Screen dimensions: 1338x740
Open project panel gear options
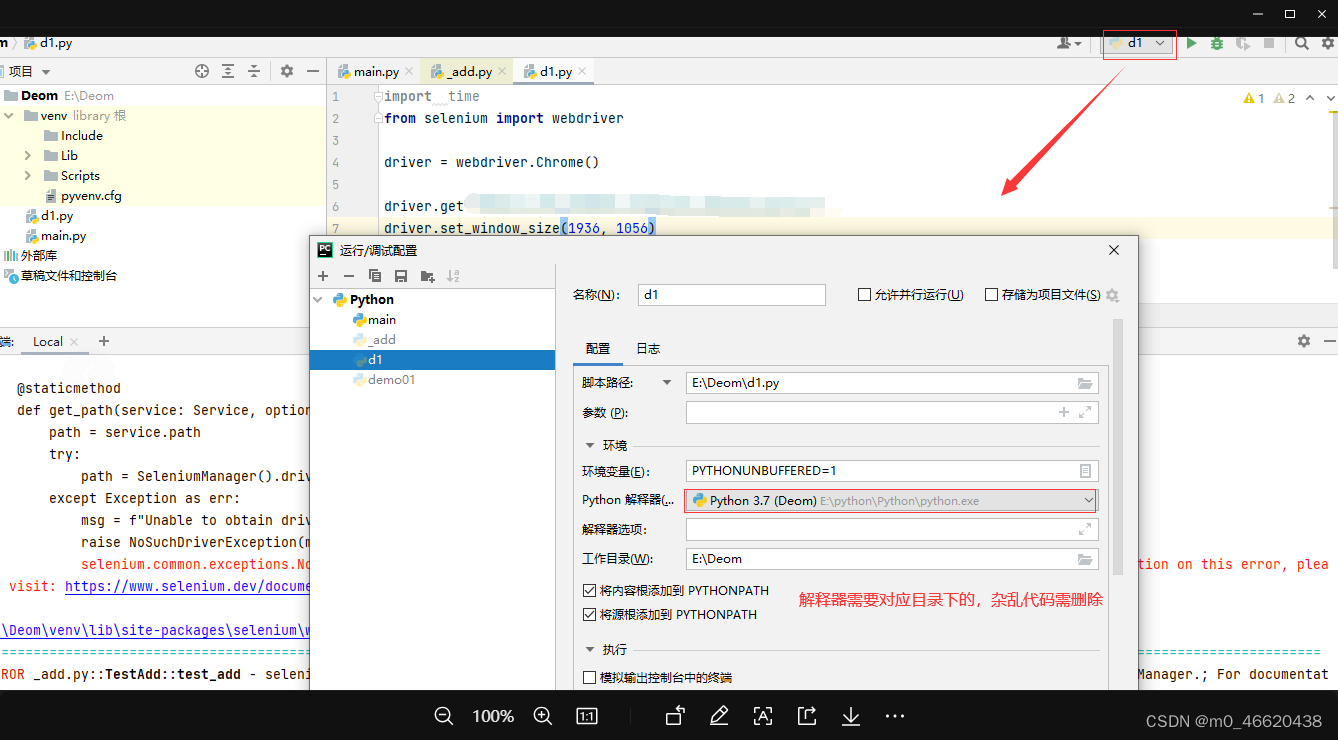coord(287,71)
